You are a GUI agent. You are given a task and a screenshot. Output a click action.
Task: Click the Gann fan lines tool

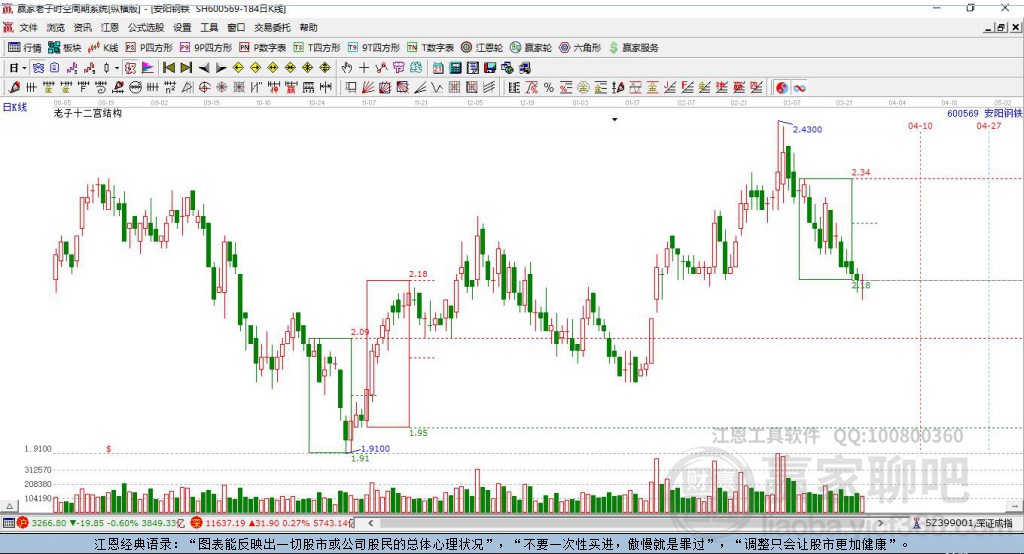[x=368, y=88]
